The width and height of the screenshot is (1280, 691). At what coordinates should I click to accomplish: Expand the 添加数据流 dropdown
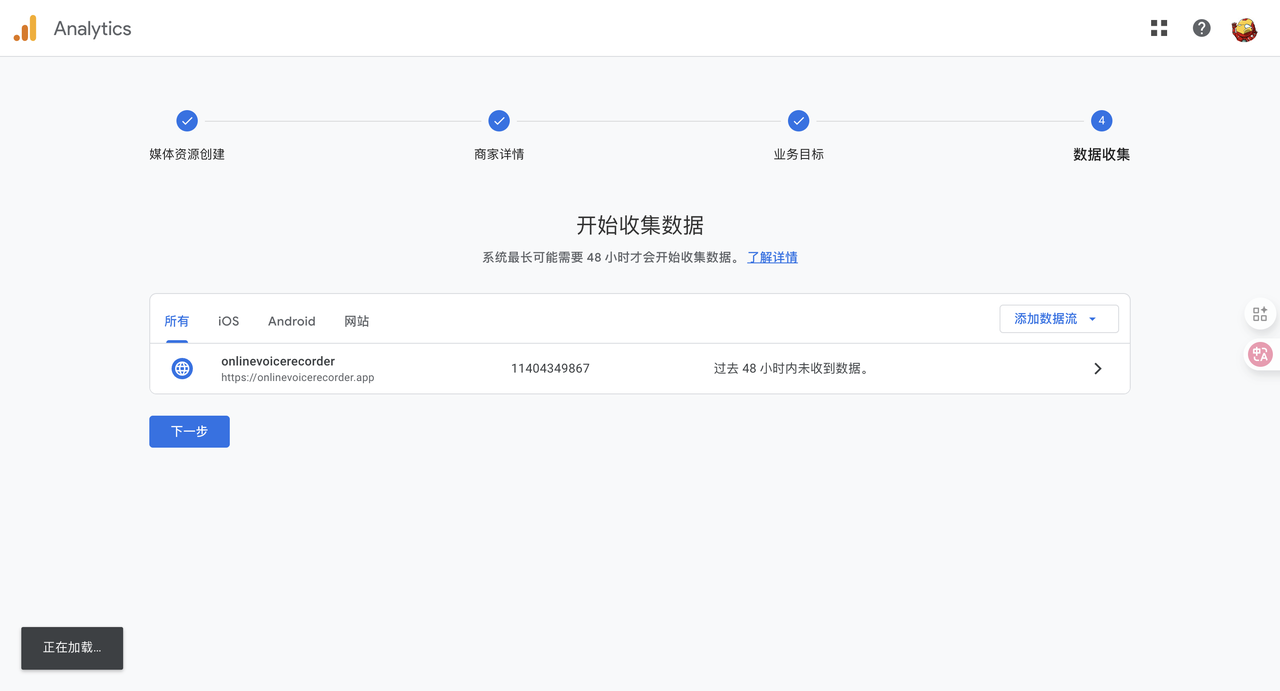point(1058,319)
